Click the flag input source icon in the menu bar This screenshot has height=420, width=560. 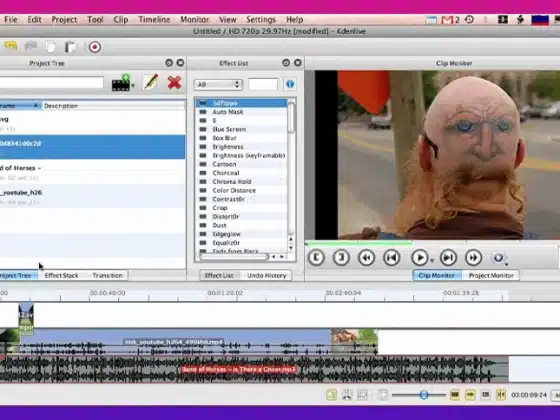[540, 20]
